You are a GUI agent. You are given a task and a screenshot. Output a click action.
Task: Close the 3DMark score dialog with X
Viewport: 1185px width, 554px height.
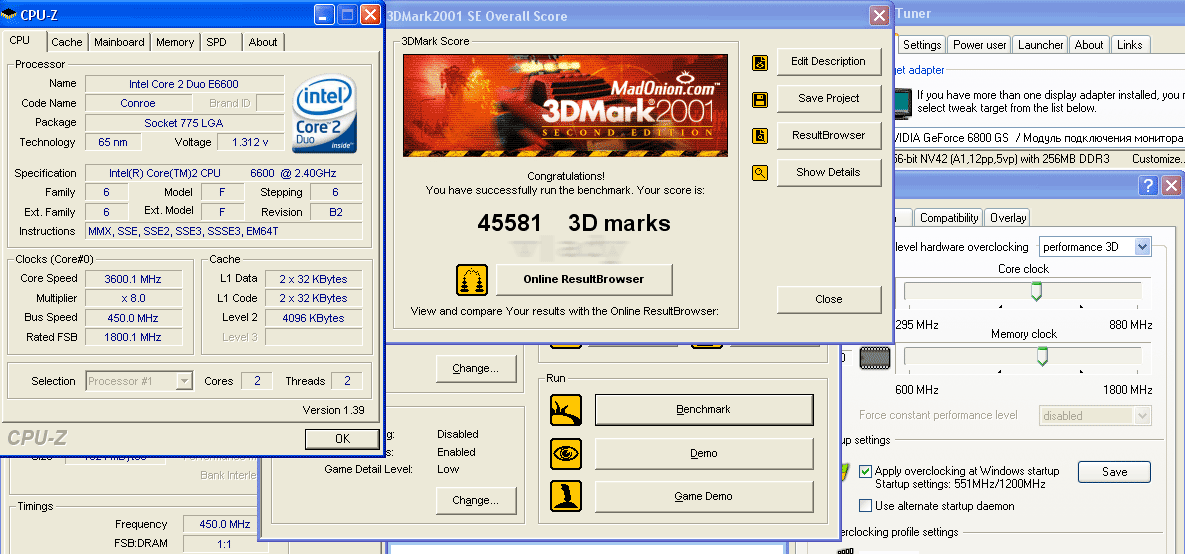878,16
